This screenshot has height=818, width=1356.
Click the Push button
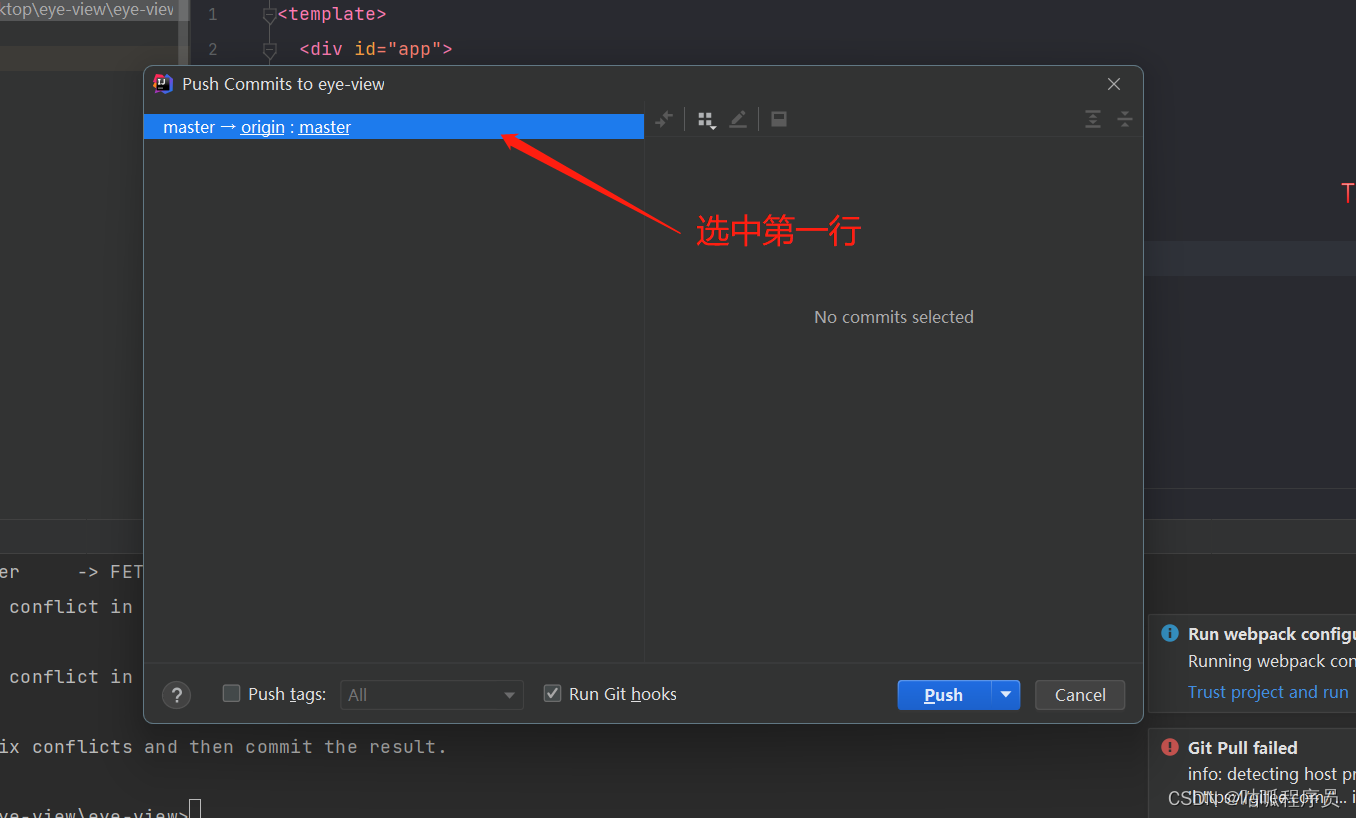(944, 695)
